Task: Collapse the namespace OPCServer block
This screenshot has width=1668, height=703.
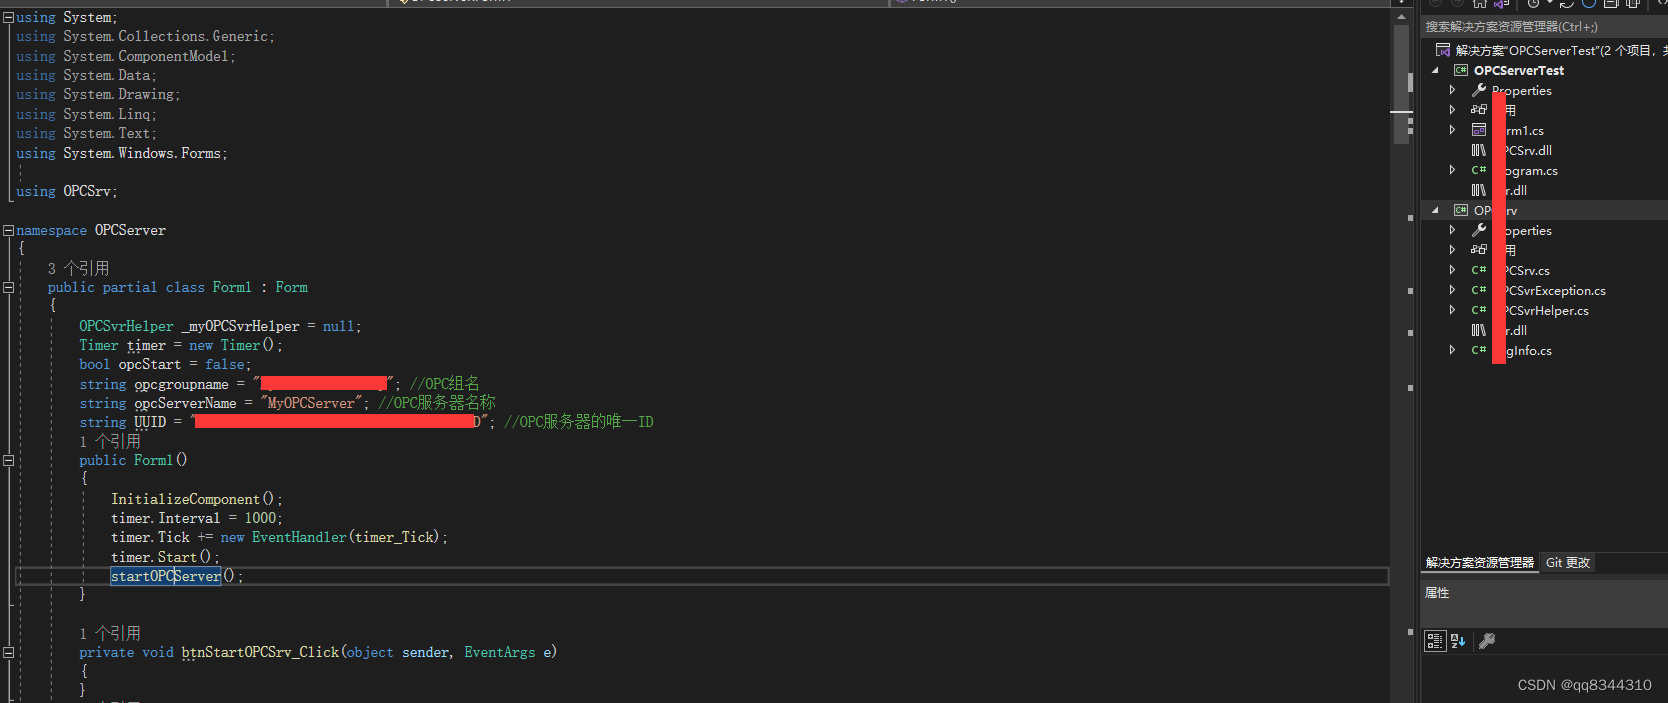Action: [x=8, y=230]
